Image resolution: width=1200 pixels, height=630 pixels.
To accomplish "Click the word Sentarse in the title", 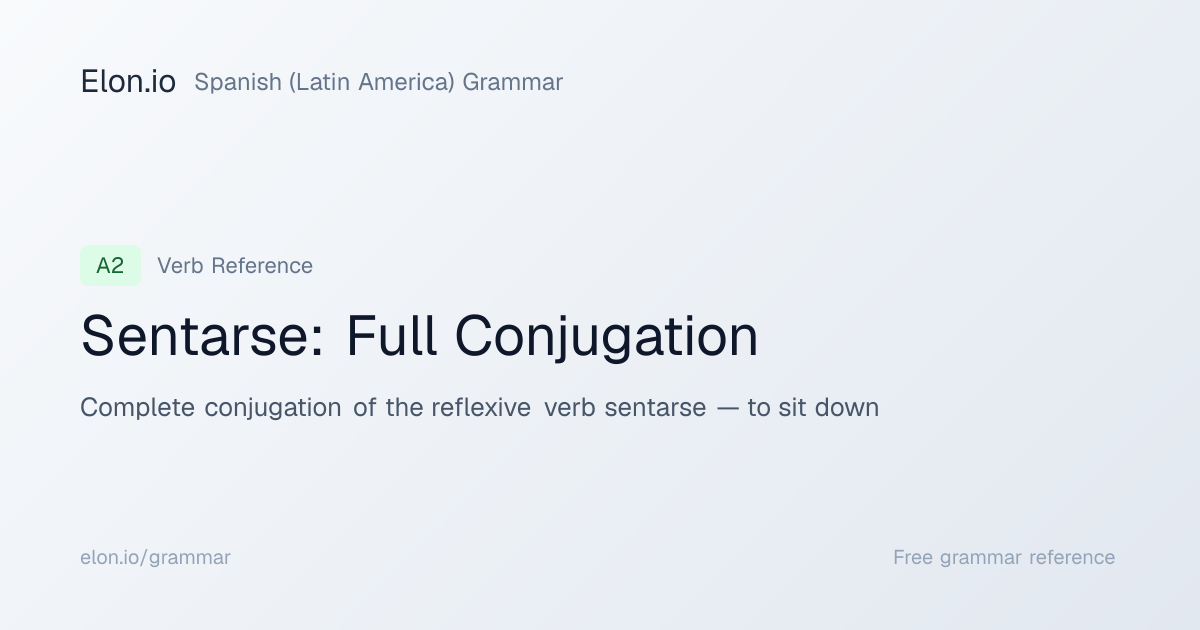I will tap(202, 336).
